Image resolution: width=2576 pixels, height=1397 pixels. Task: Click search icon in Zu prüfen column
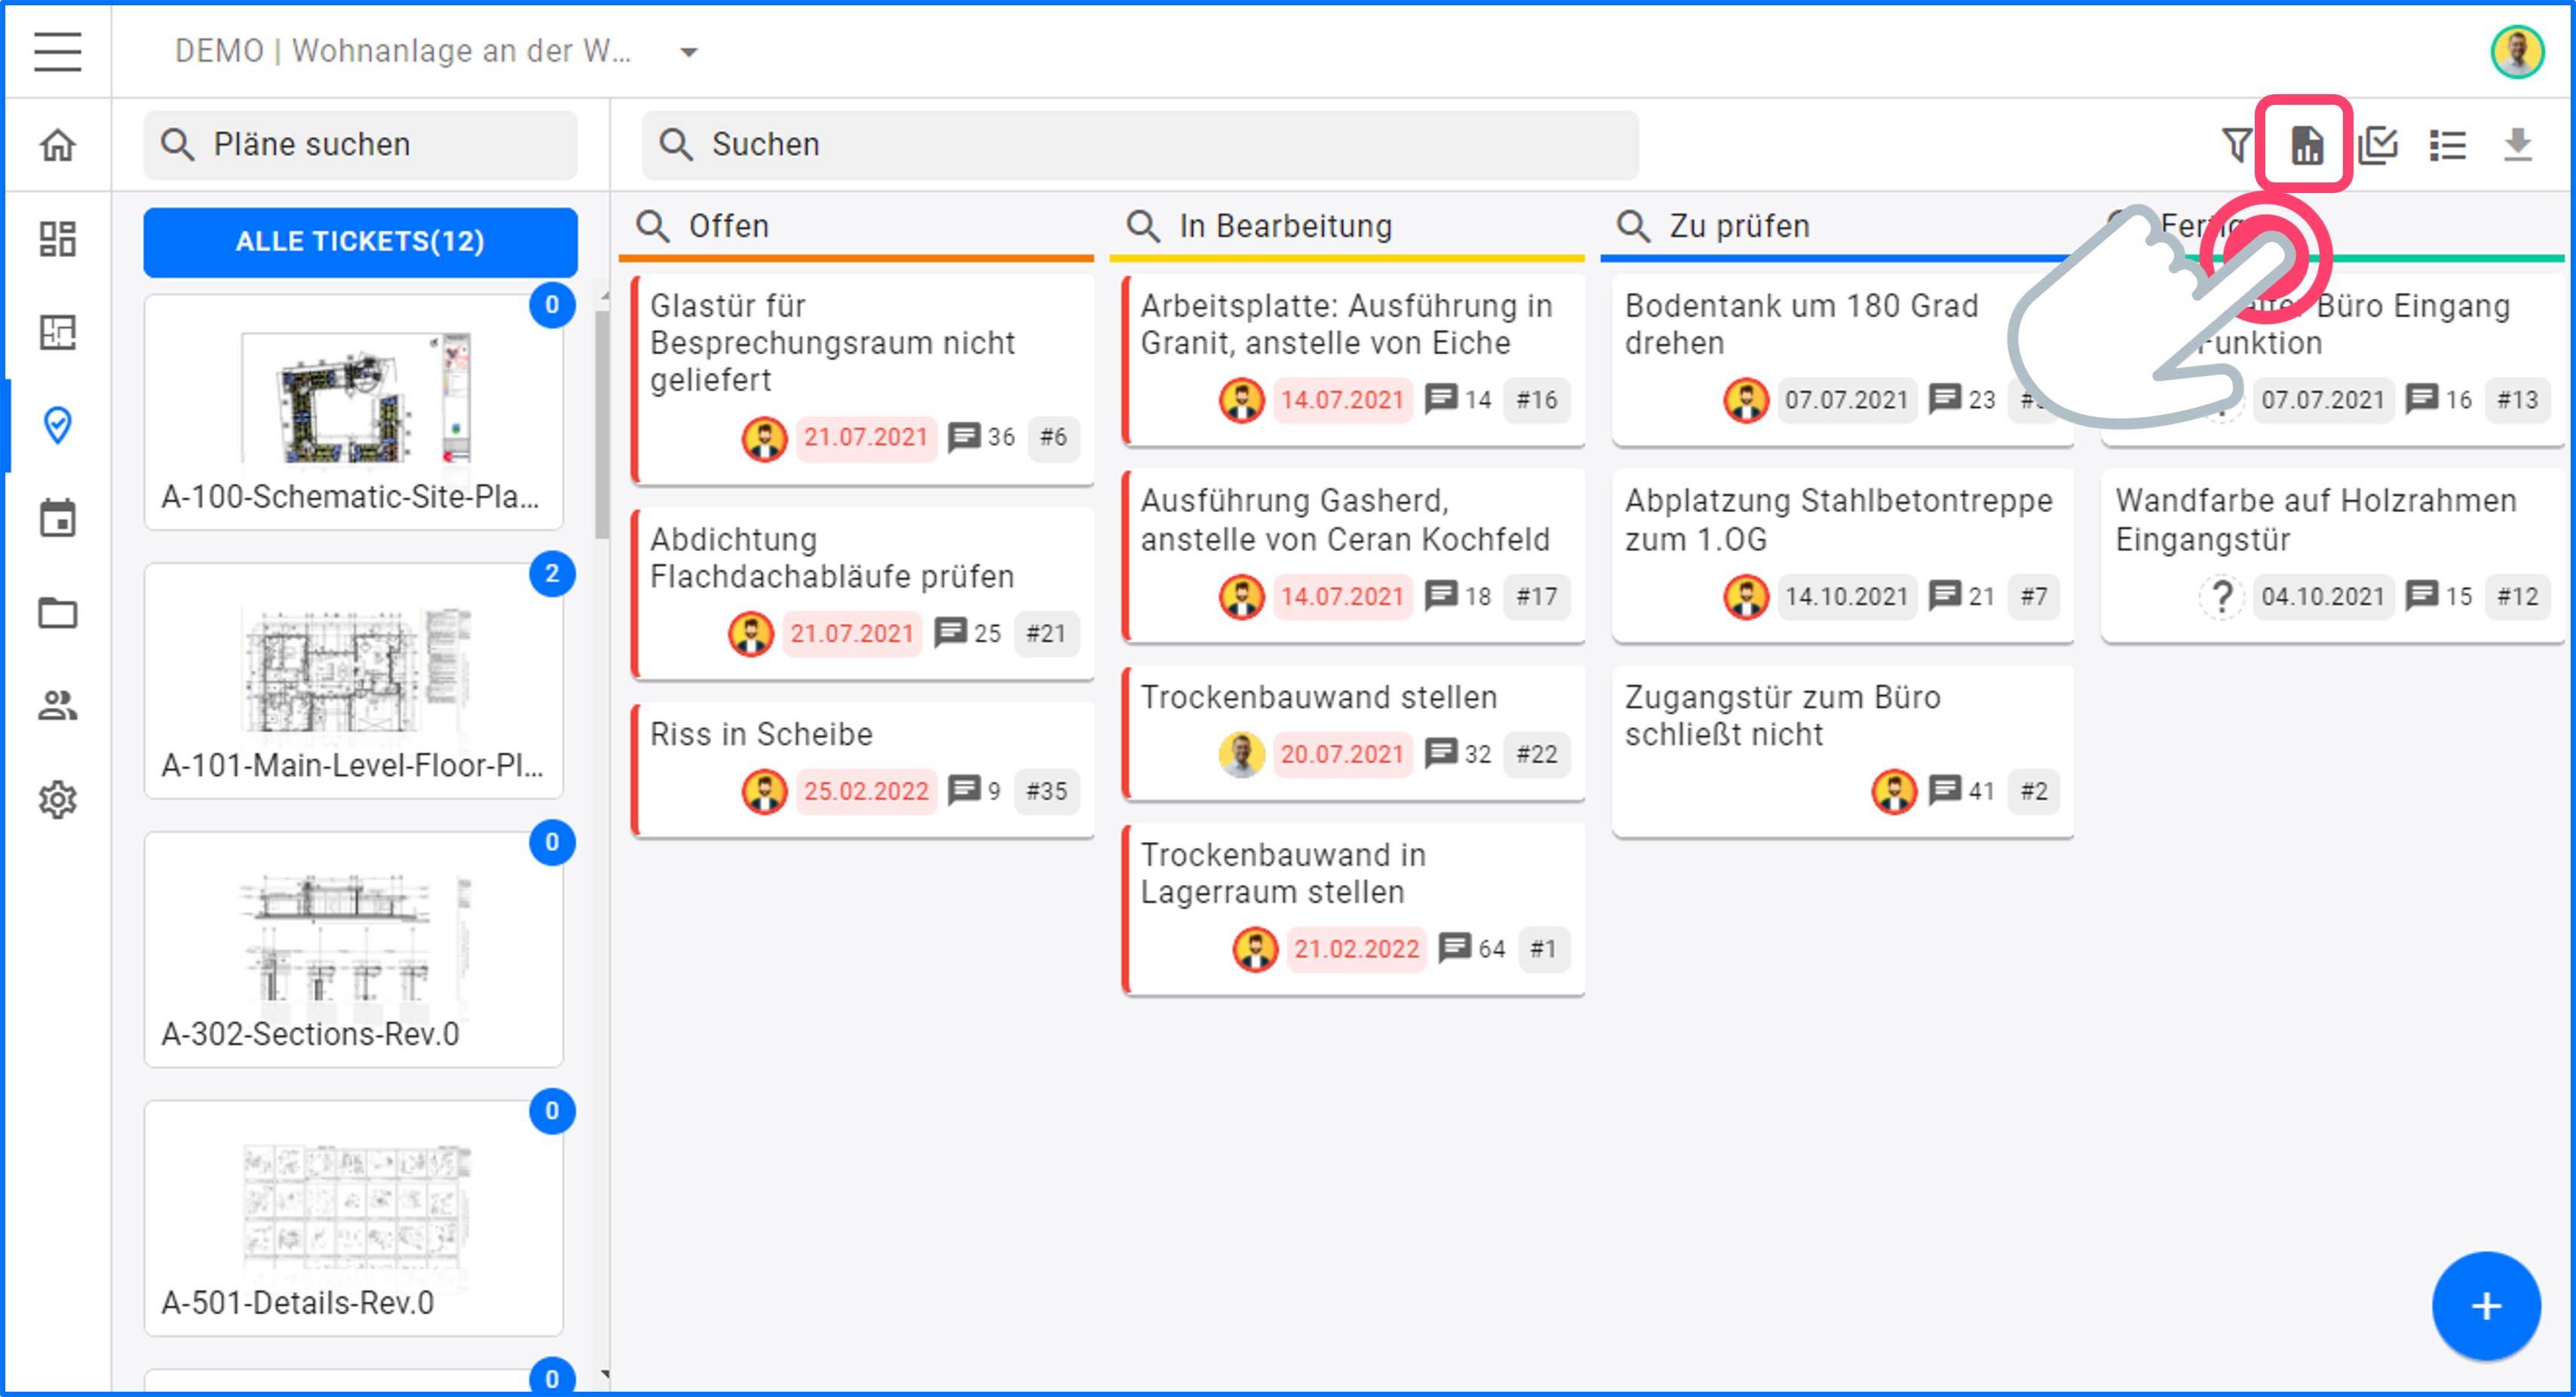[x=1633, y=226]
